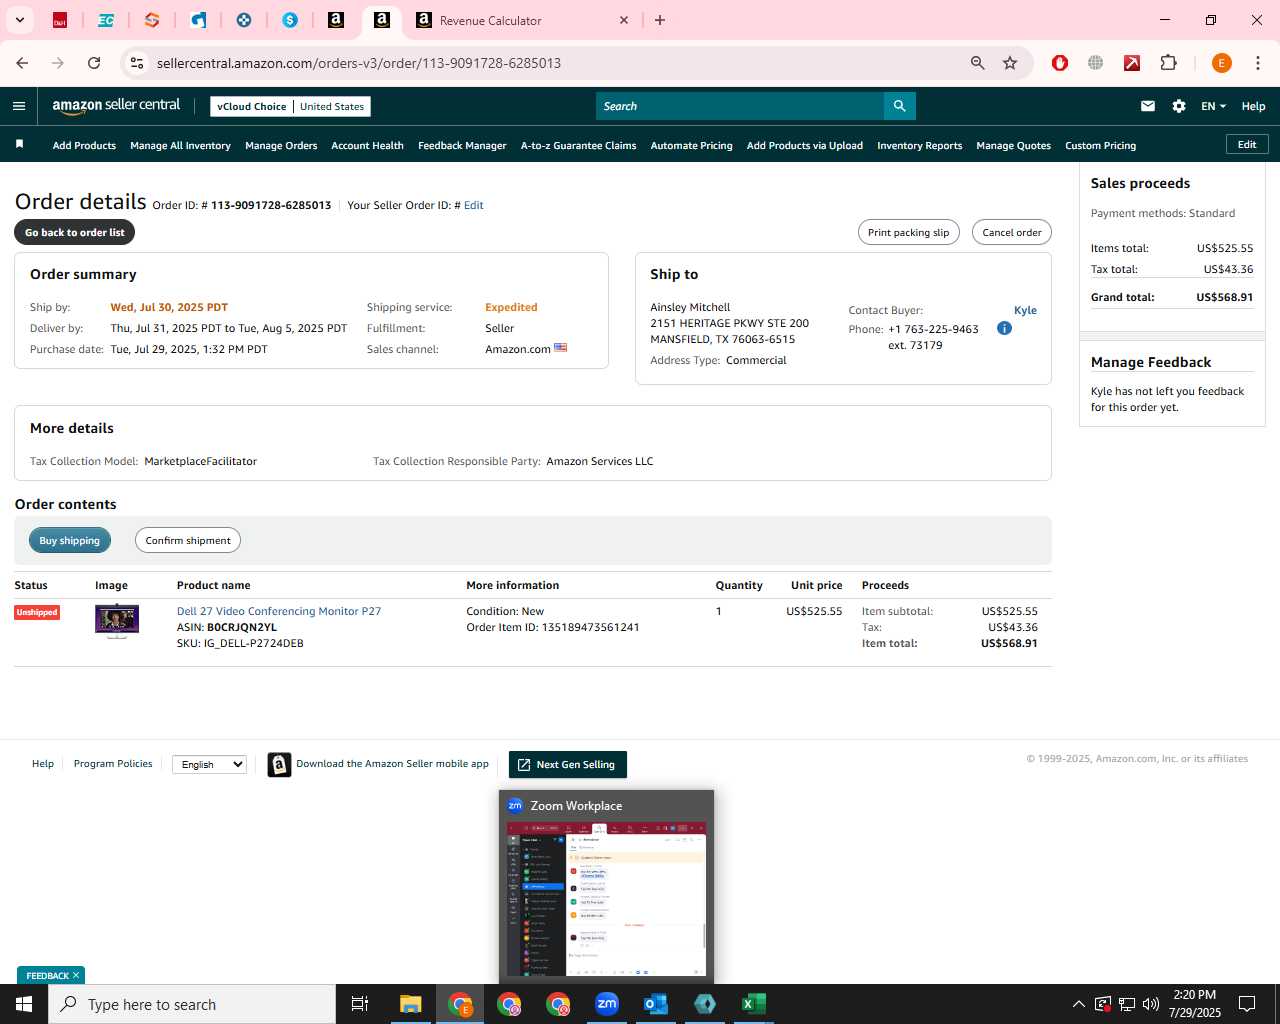The height and width of the screenshot is (1024, 1280).
Task: Open the Chrome three-dot menu
Action: (x=1258, y=63)
